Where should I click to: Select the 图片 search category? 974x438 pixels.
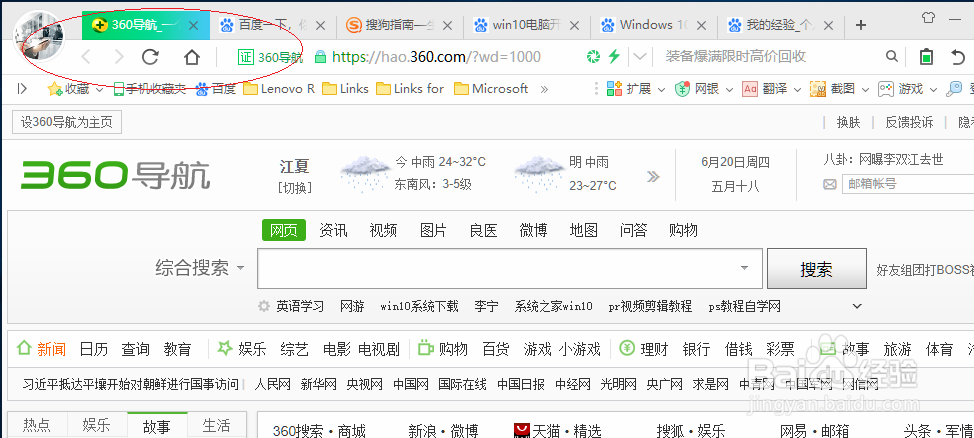pos(433,230)
